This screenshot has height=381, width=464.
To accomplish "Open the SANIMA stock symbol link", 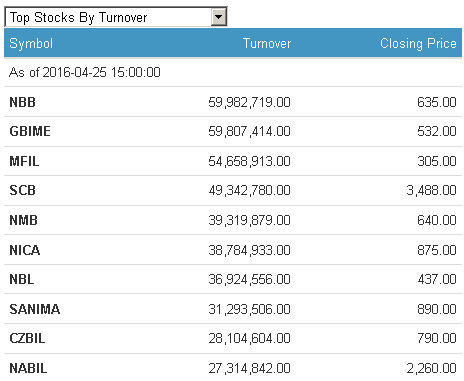I will [35, 309].
